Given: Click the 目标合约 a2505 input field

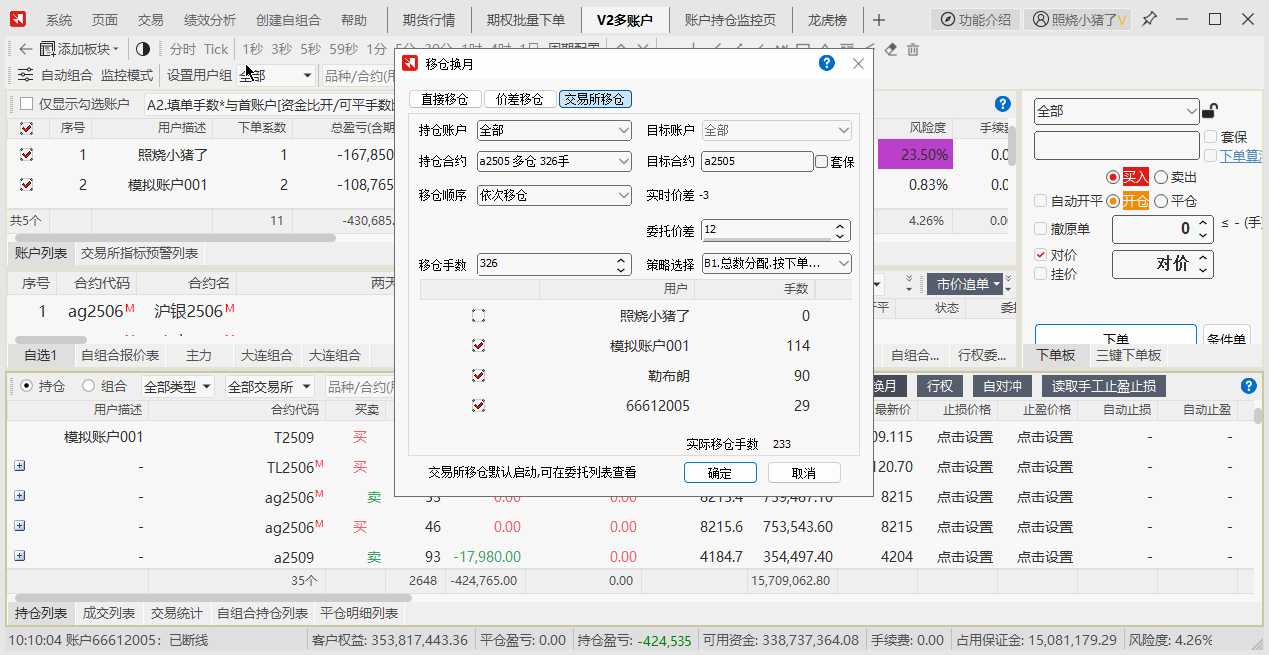Looking at the screenshot, I should point(757,161).
